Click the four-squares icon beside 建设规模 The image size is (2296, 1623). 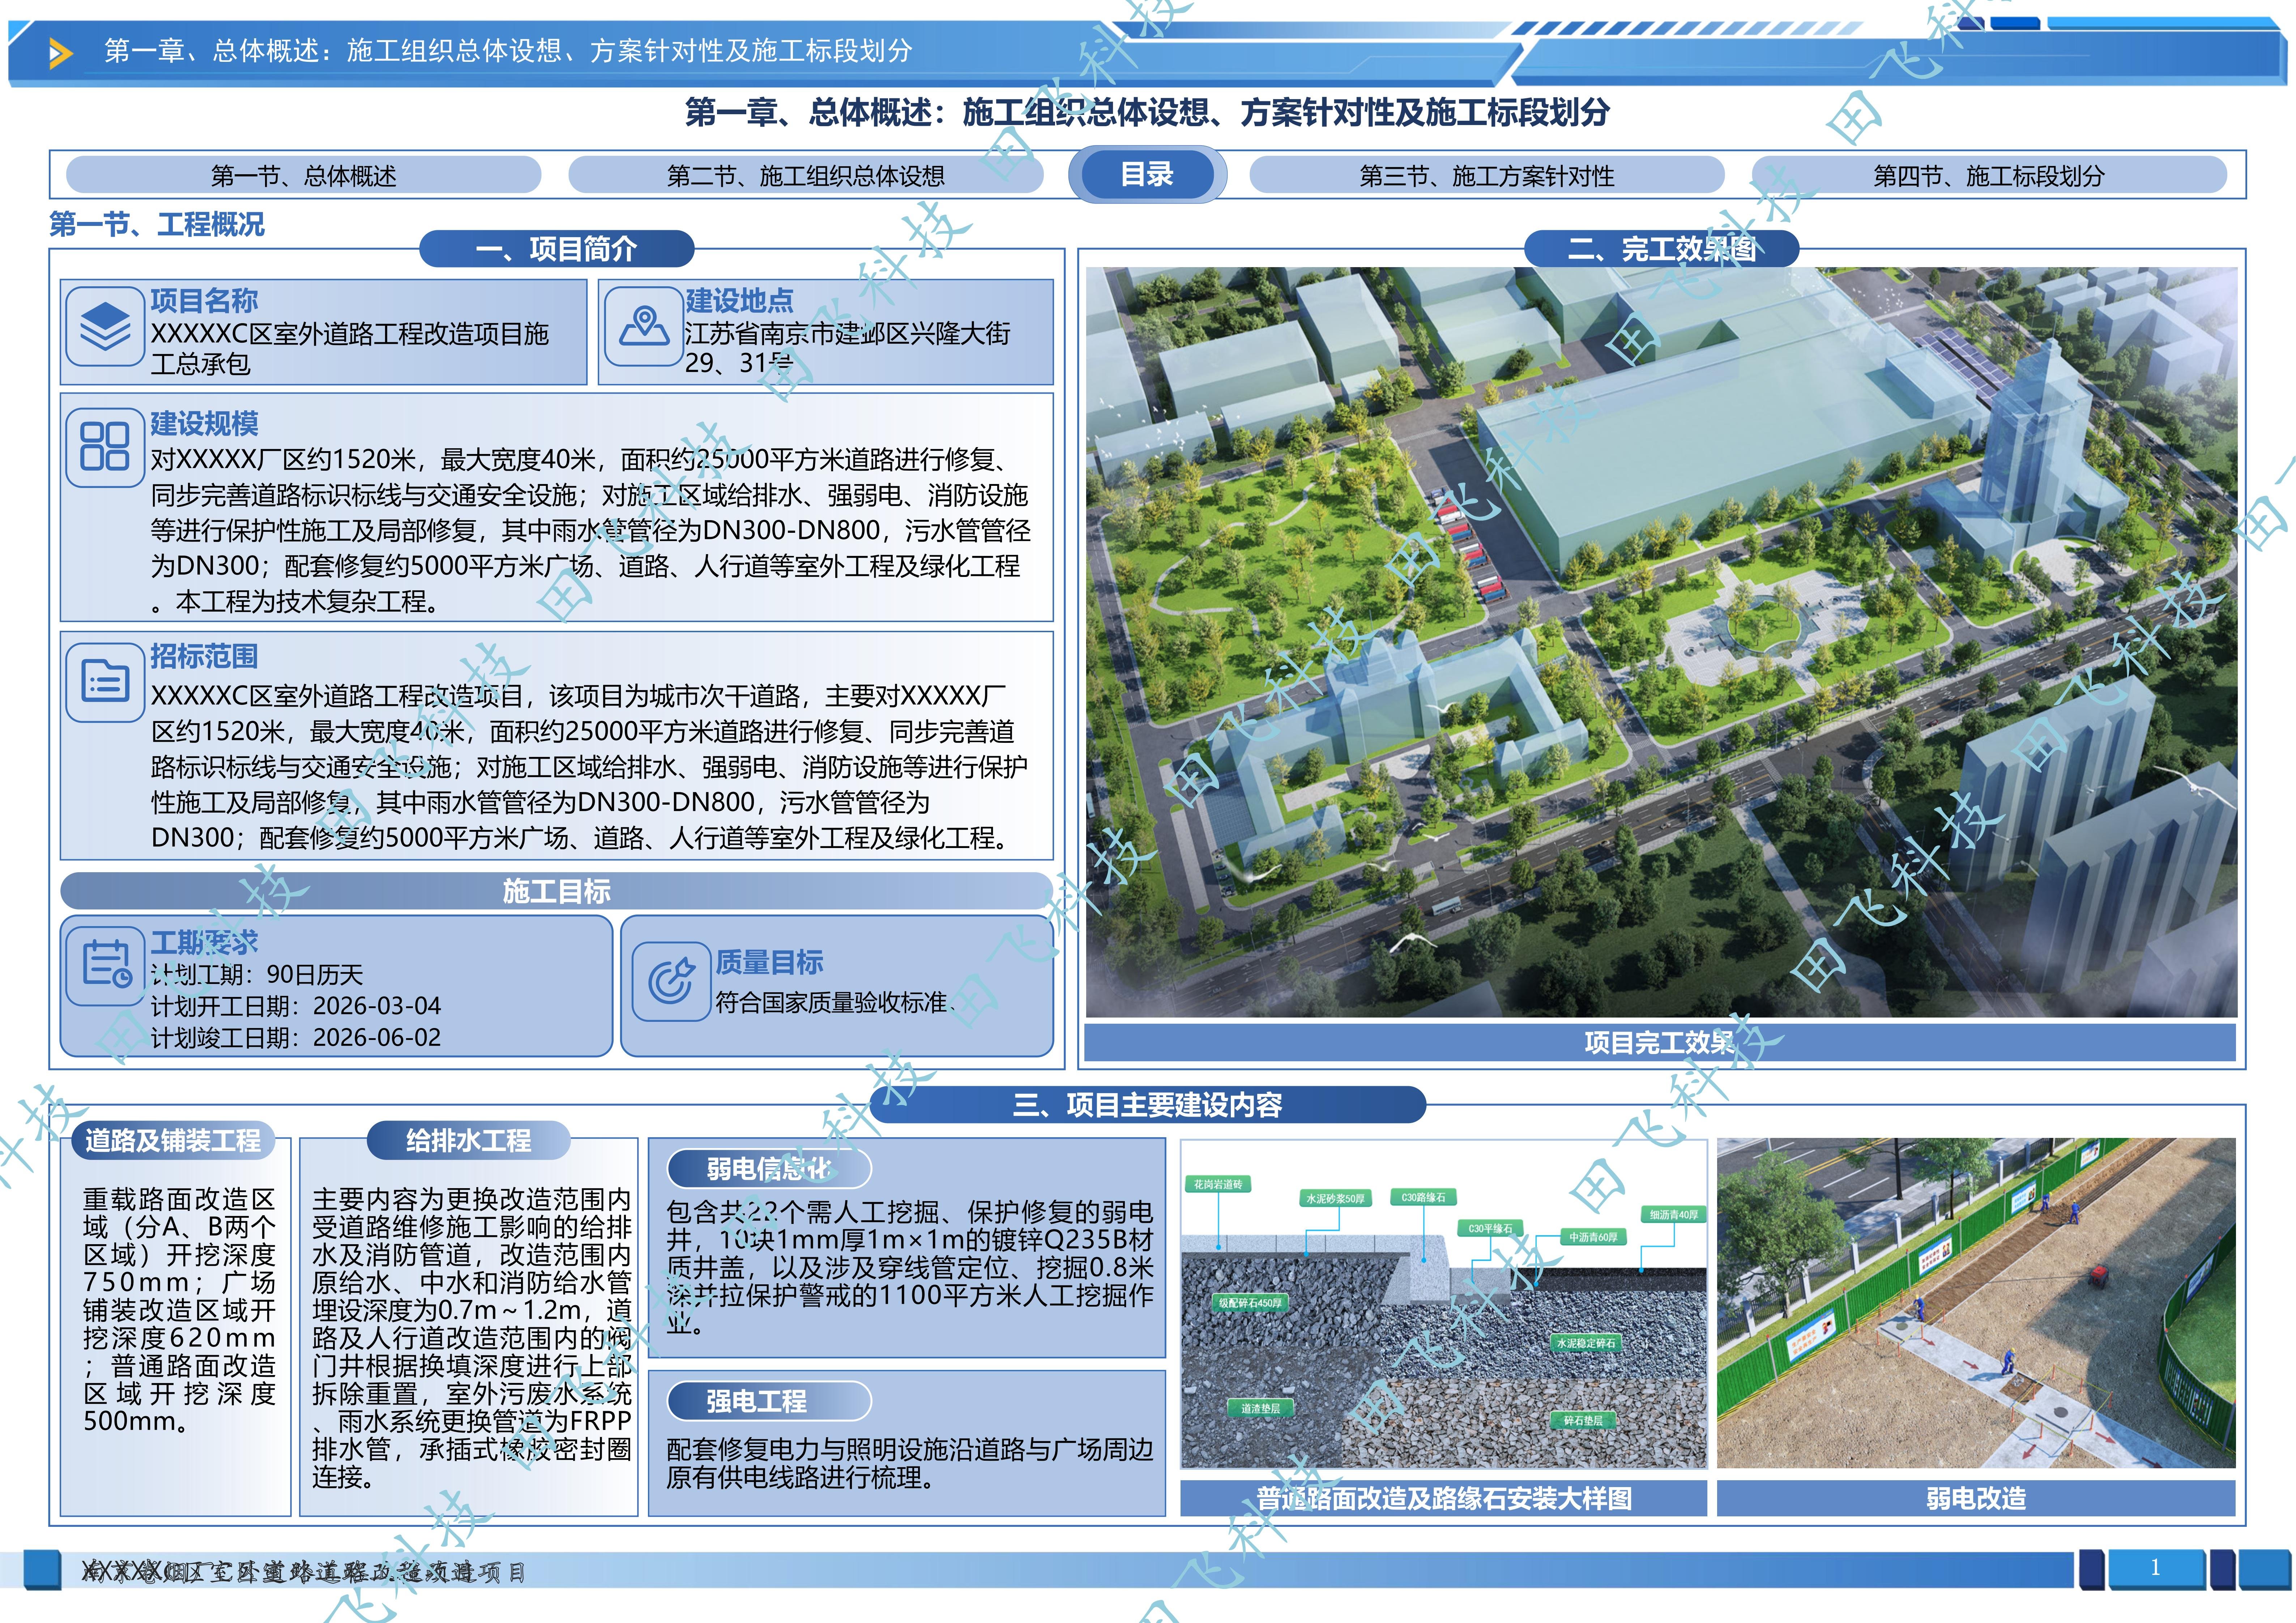click(x=105, y=447)
